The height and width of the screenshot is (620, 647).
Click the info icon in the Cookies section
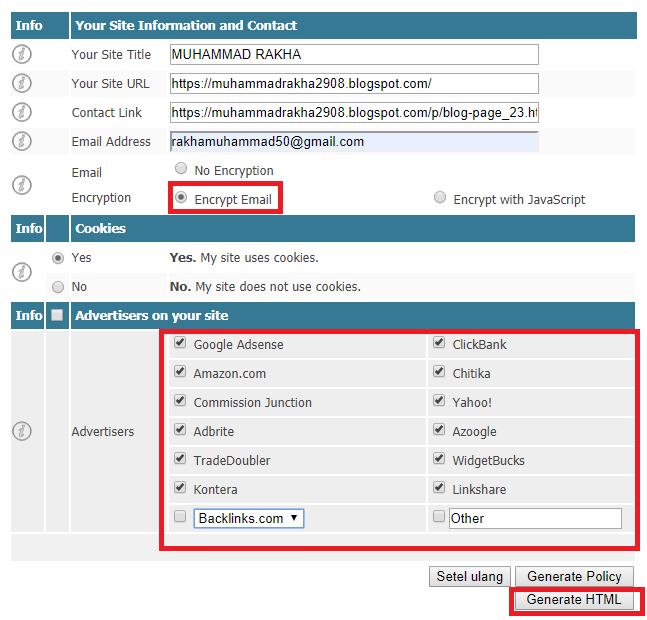click(x=22, y=272)
